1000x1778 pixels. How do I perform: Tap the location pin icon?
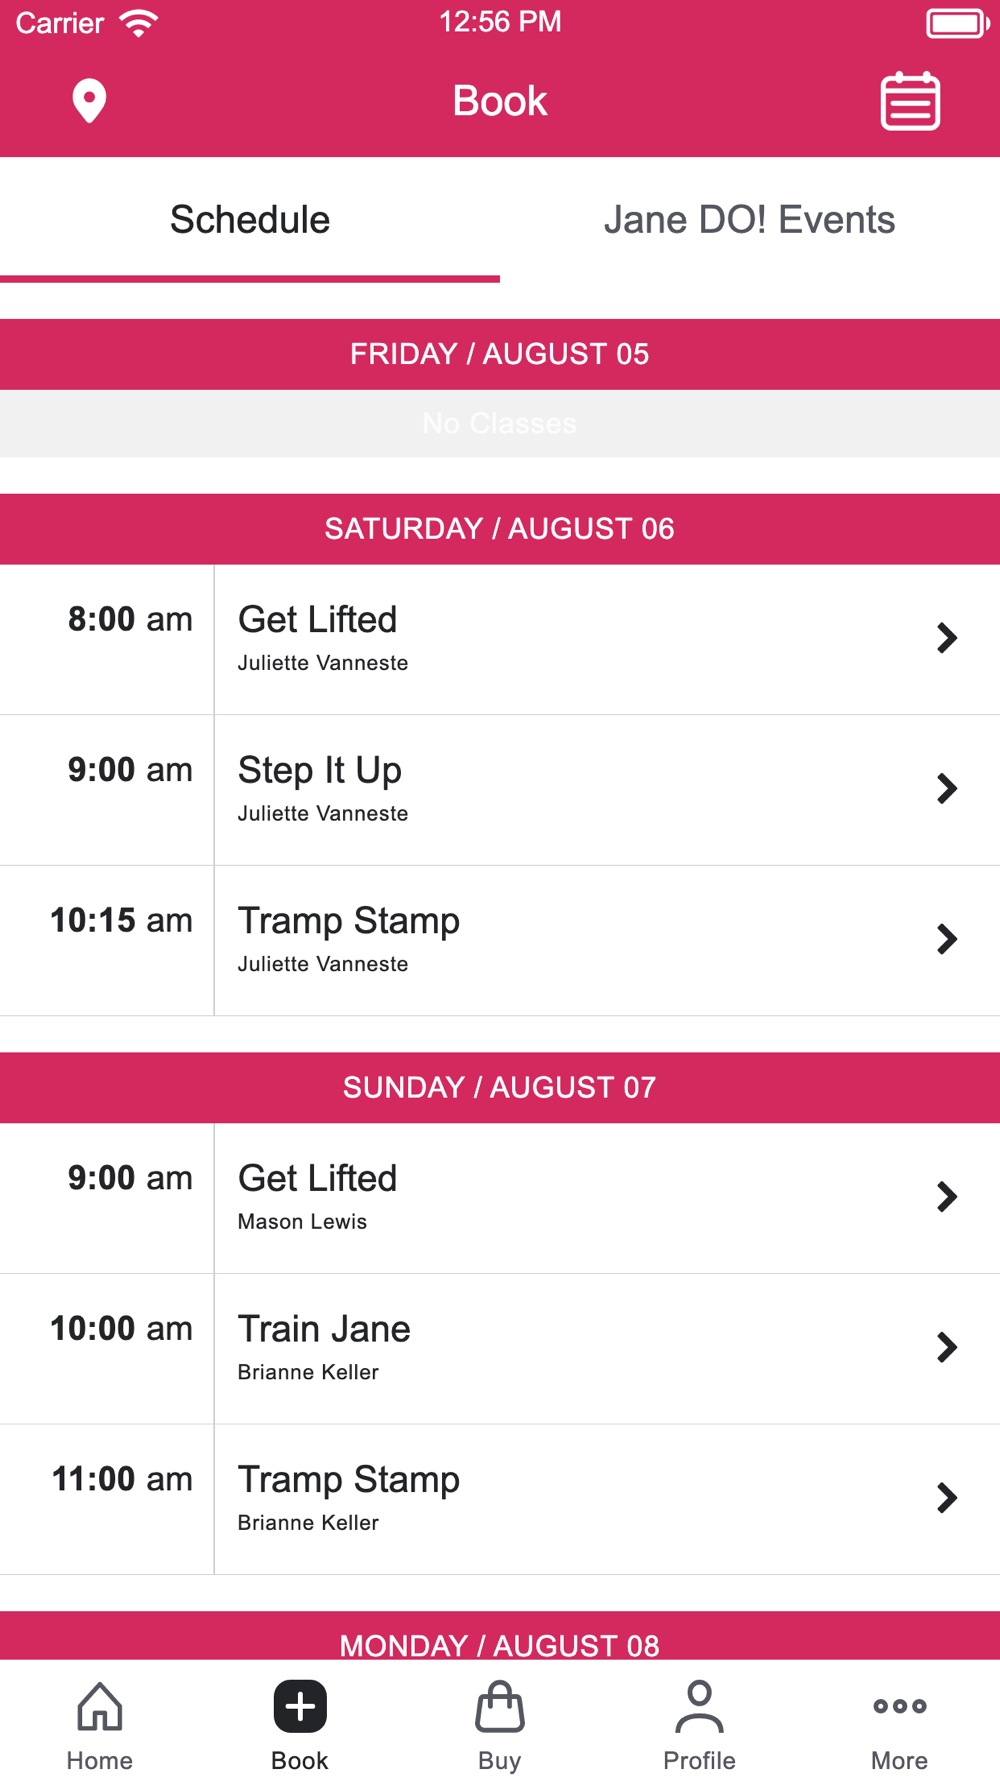tap(89, 101)
